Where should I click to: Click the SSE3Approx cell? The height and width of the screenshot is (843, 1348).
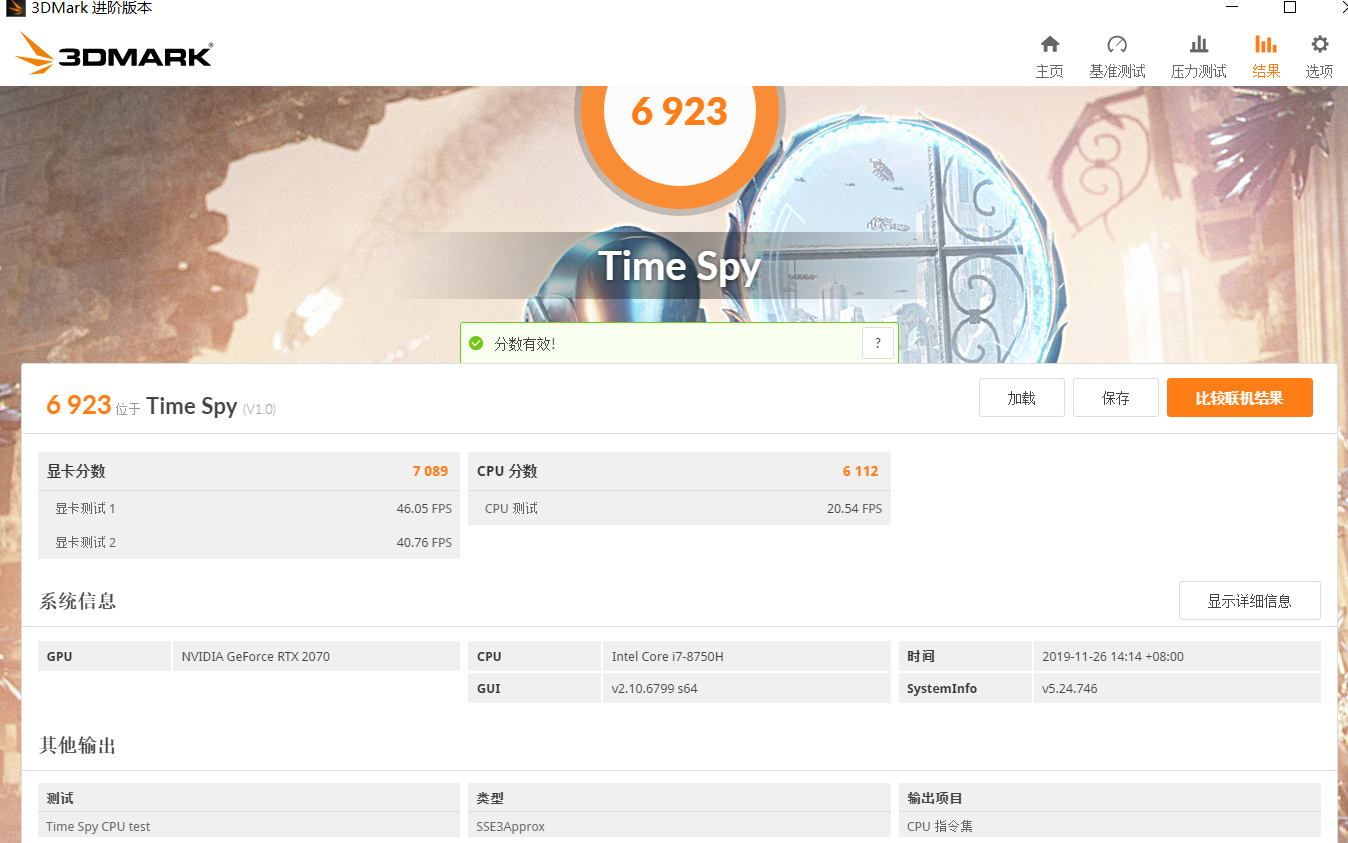[510, 827]
